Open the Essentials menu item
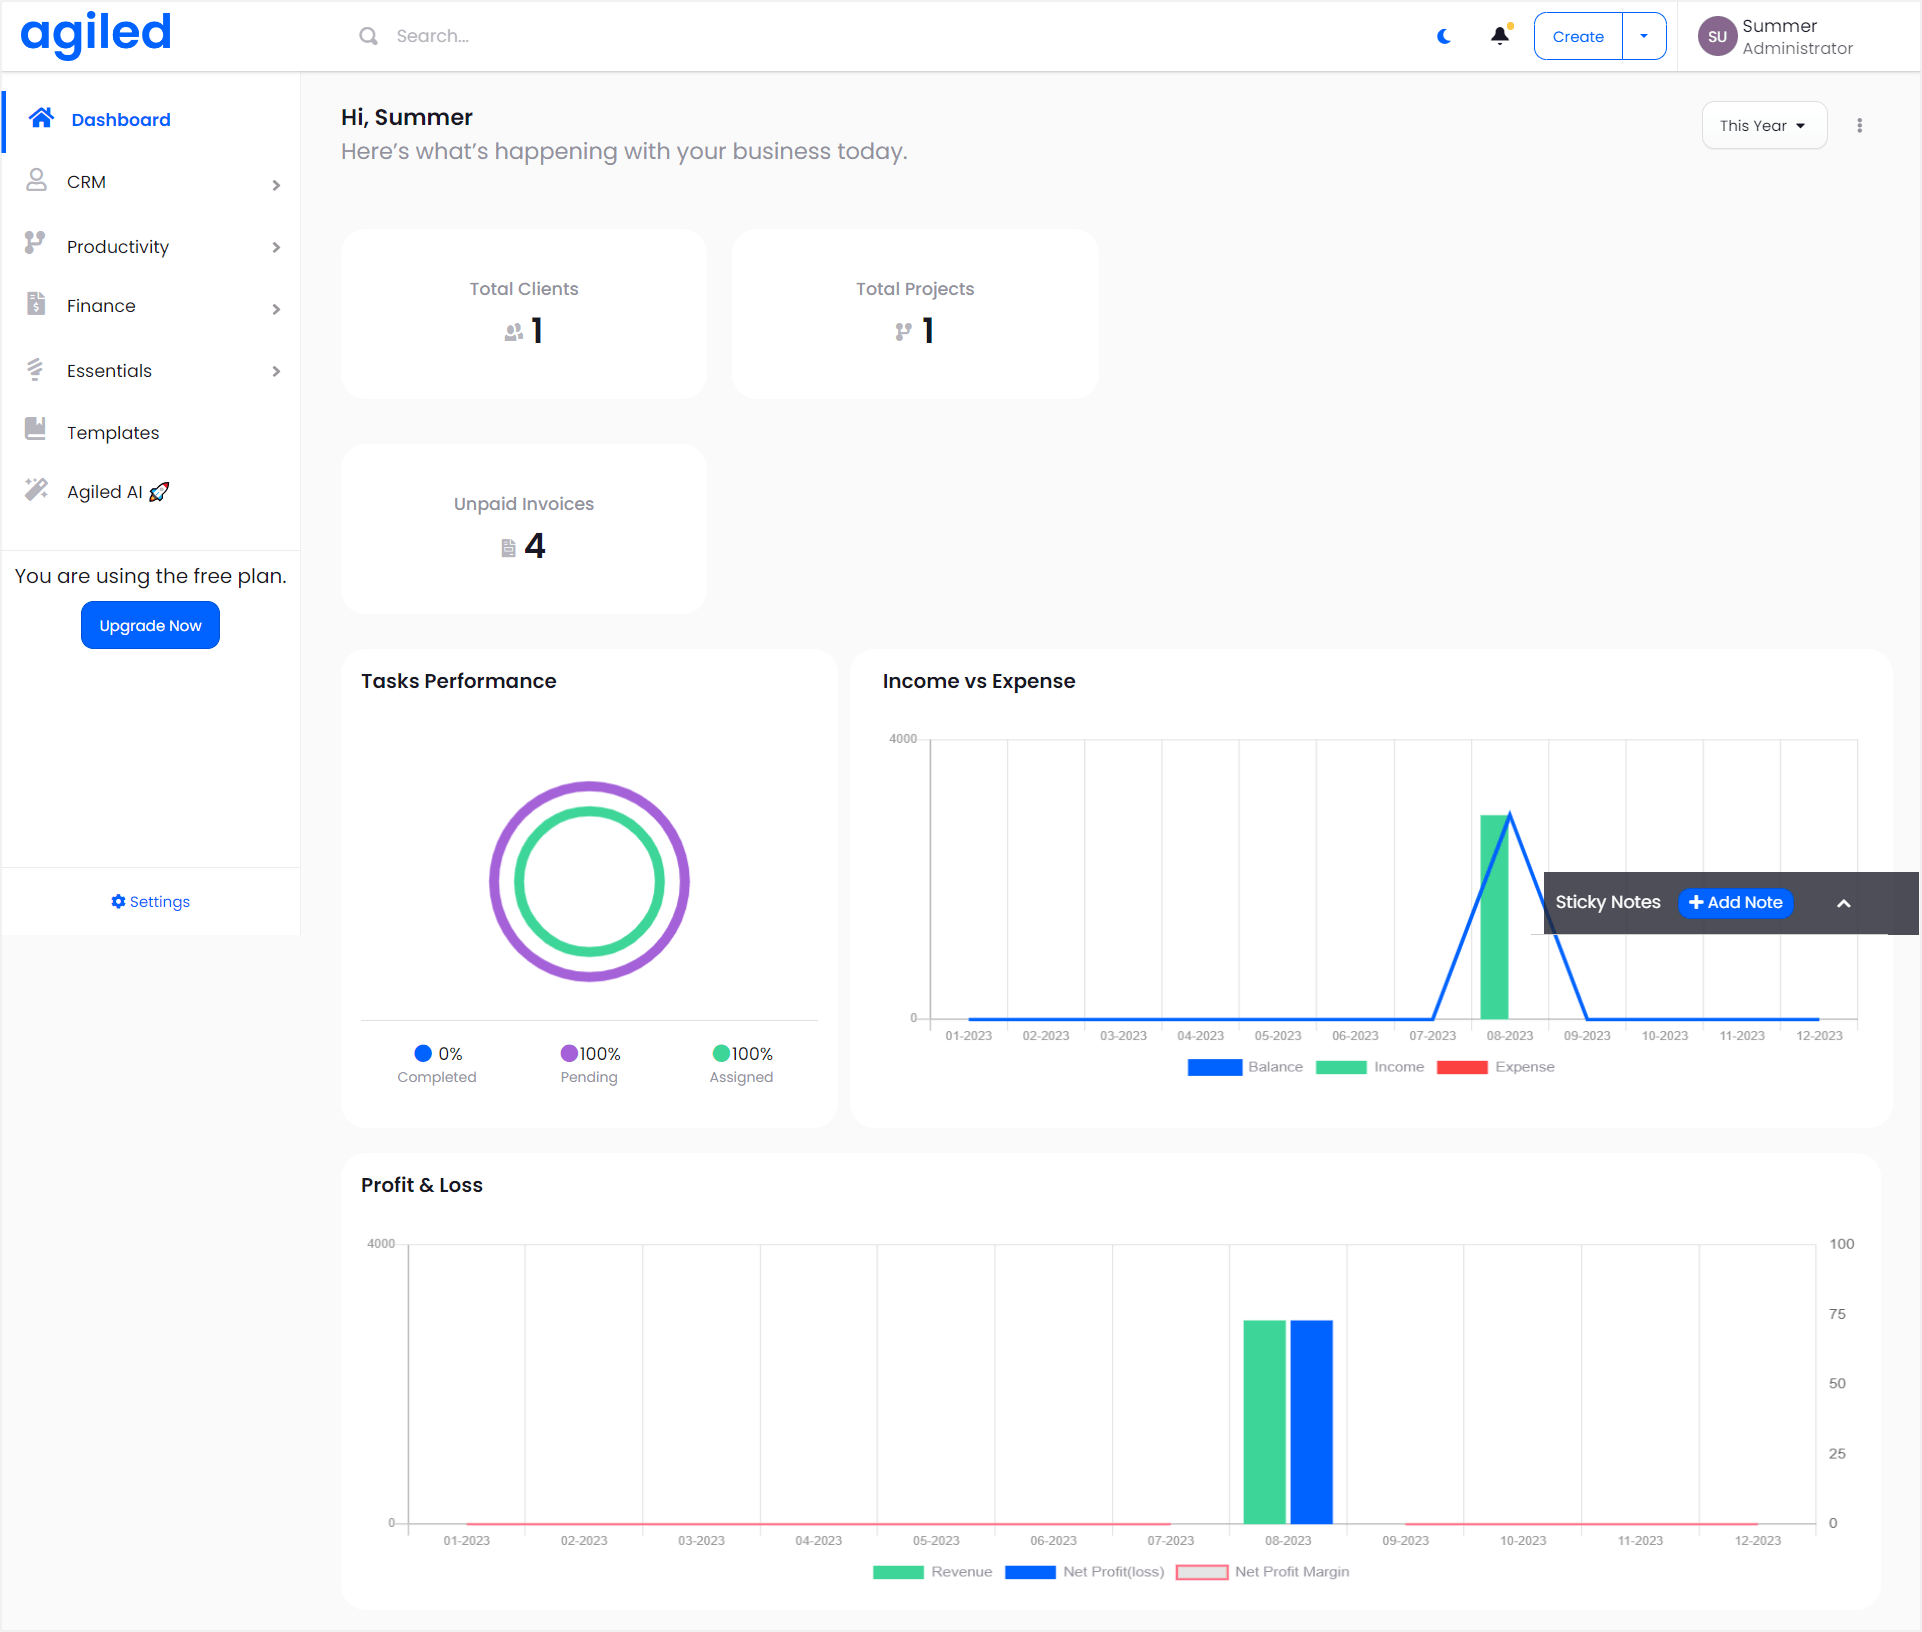 [x=150, y=371]
